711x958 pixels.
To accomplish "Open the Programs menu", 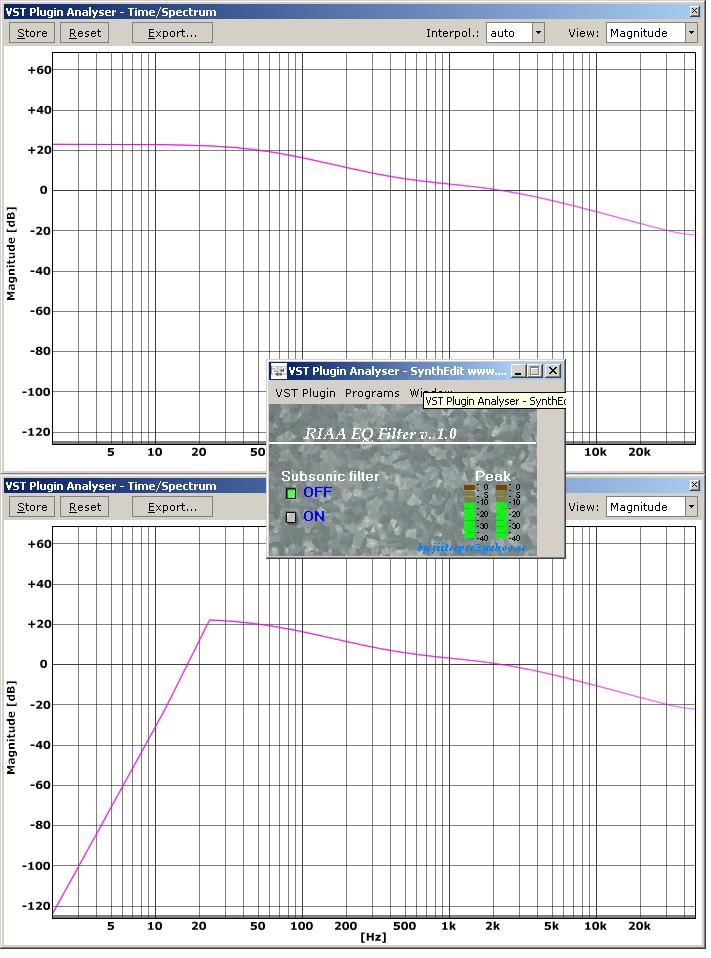I will pyautogui.click(x=372, y=393).
